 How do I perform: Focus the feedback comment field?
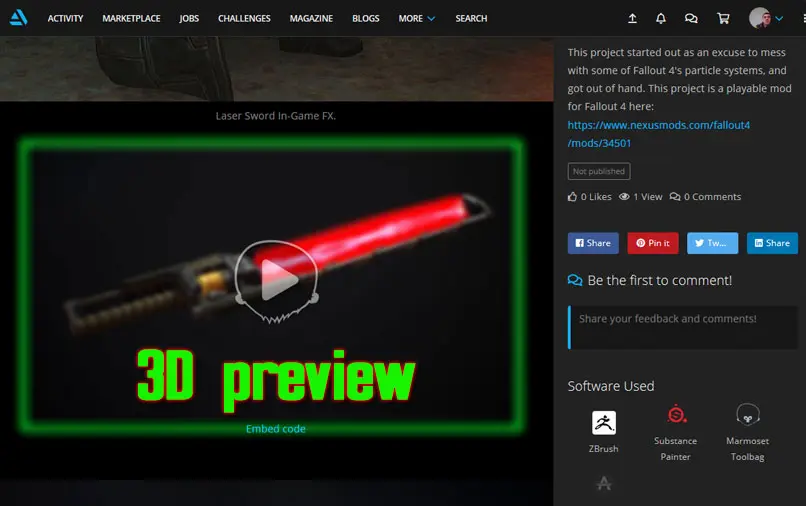coord(683,328)
